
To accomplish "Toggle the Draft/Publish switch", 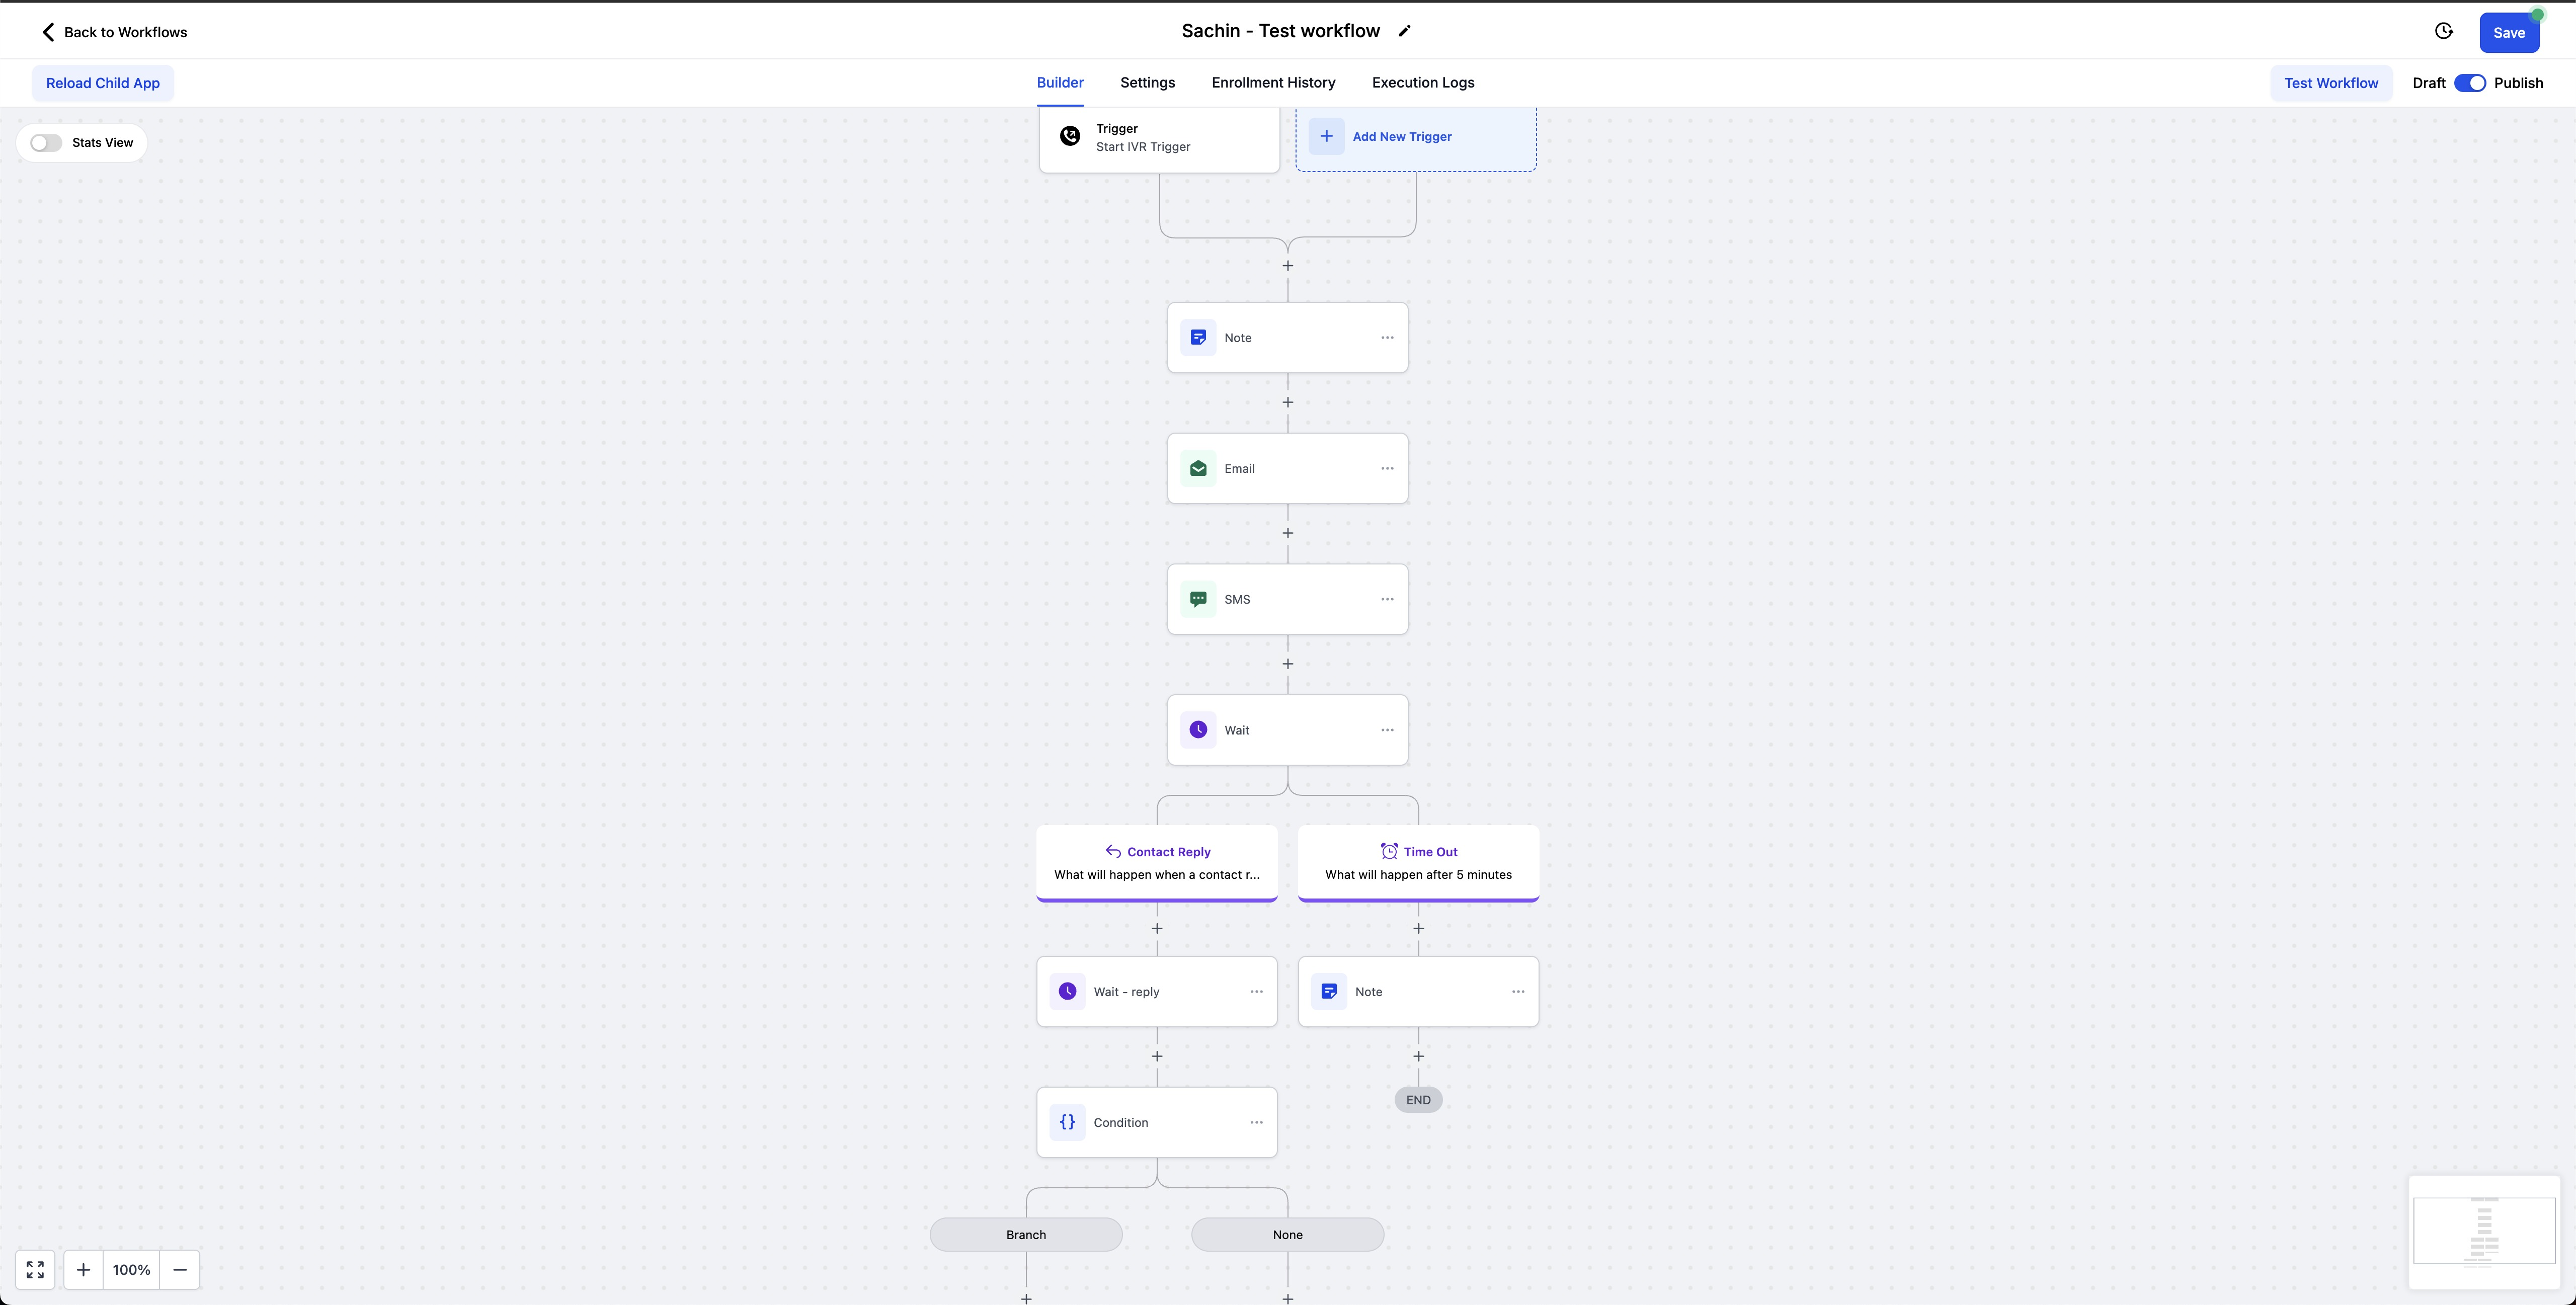I will [x=2469, y=83].
